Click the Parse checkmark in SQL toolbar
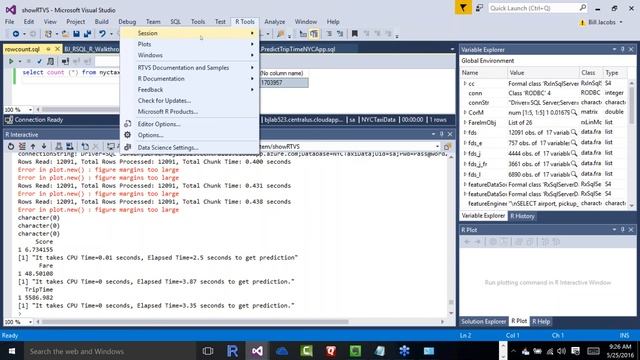Image resolution: width=640 pixels, height=360 pixels. point(39,61)
